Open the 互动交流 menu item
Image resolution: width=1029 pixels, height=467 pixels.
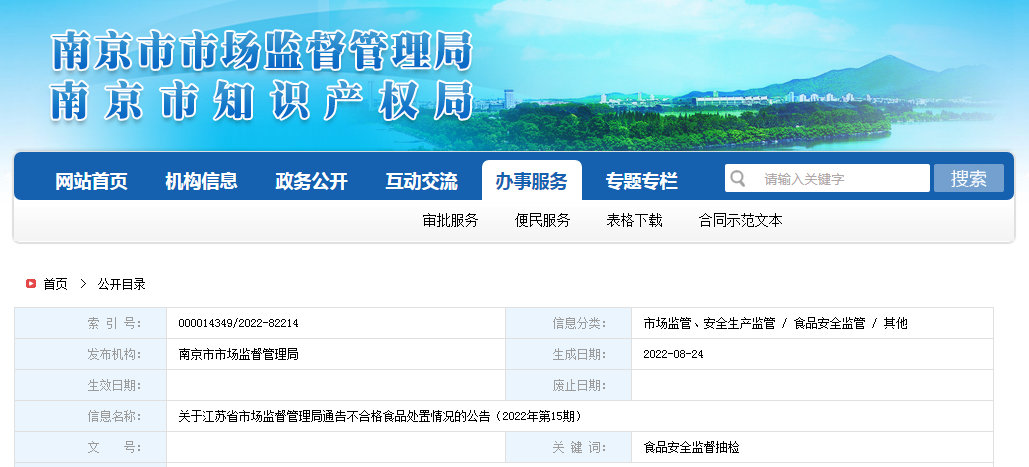(x=421, y=181)
